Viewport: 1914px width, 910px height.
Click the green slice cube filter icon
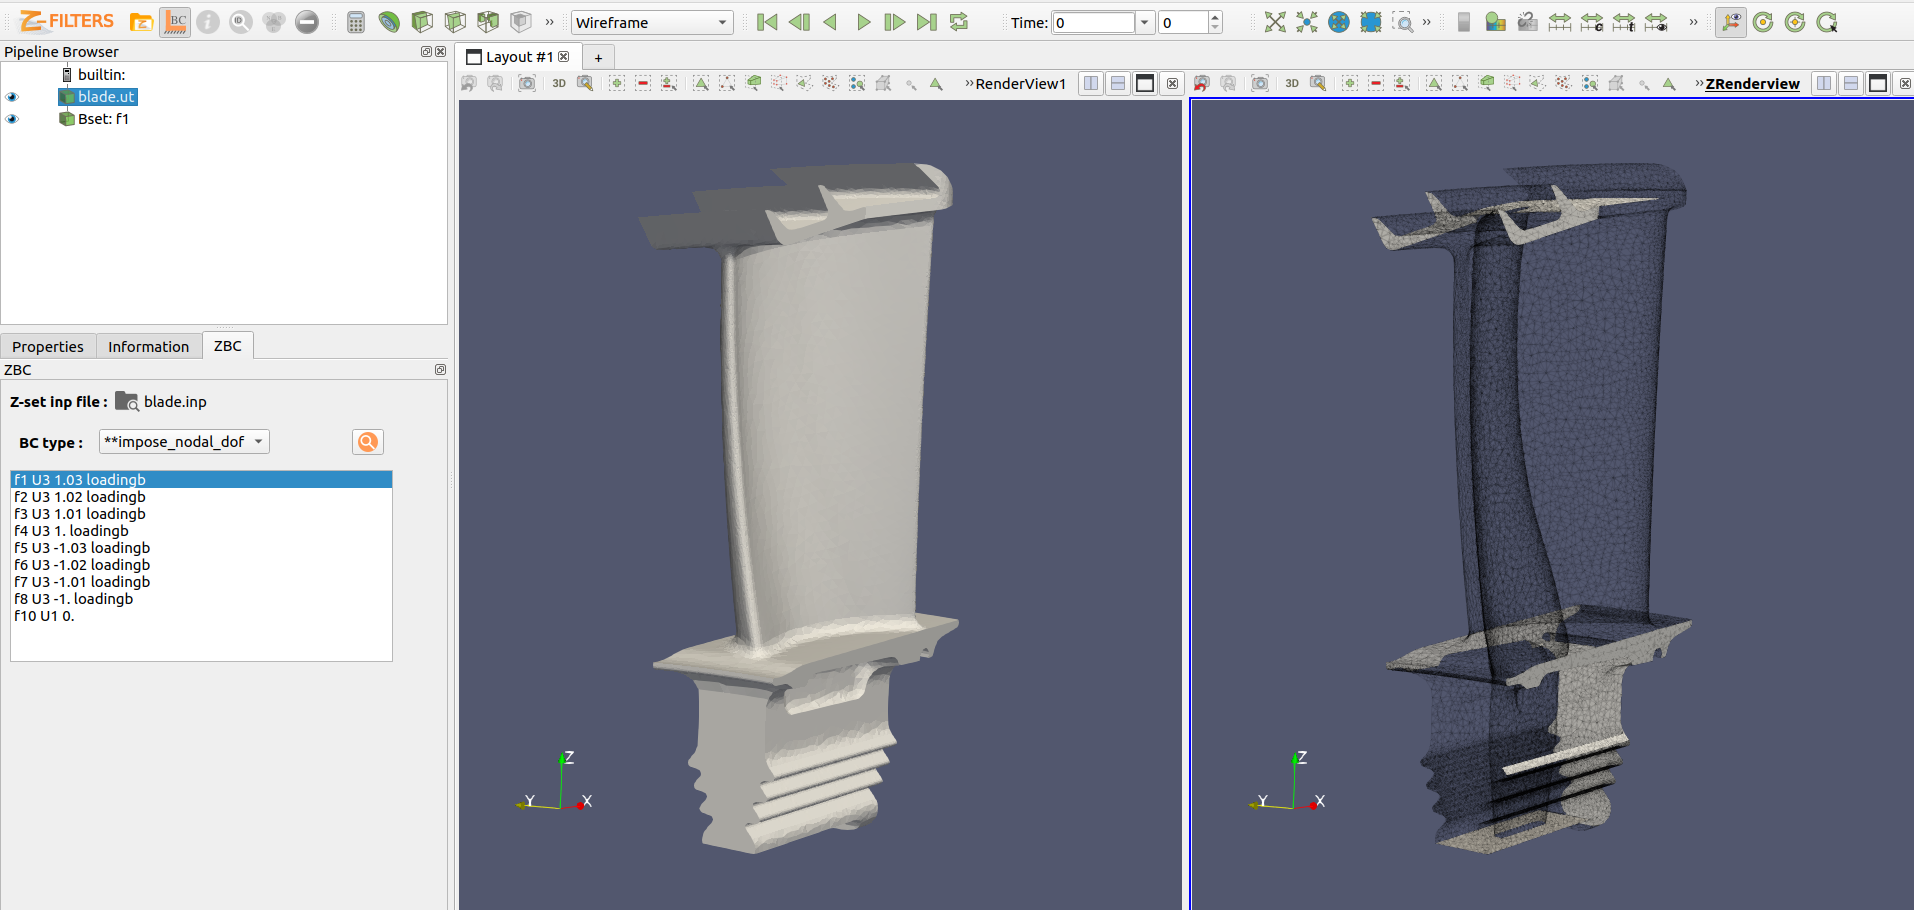(x=455, y=22)
